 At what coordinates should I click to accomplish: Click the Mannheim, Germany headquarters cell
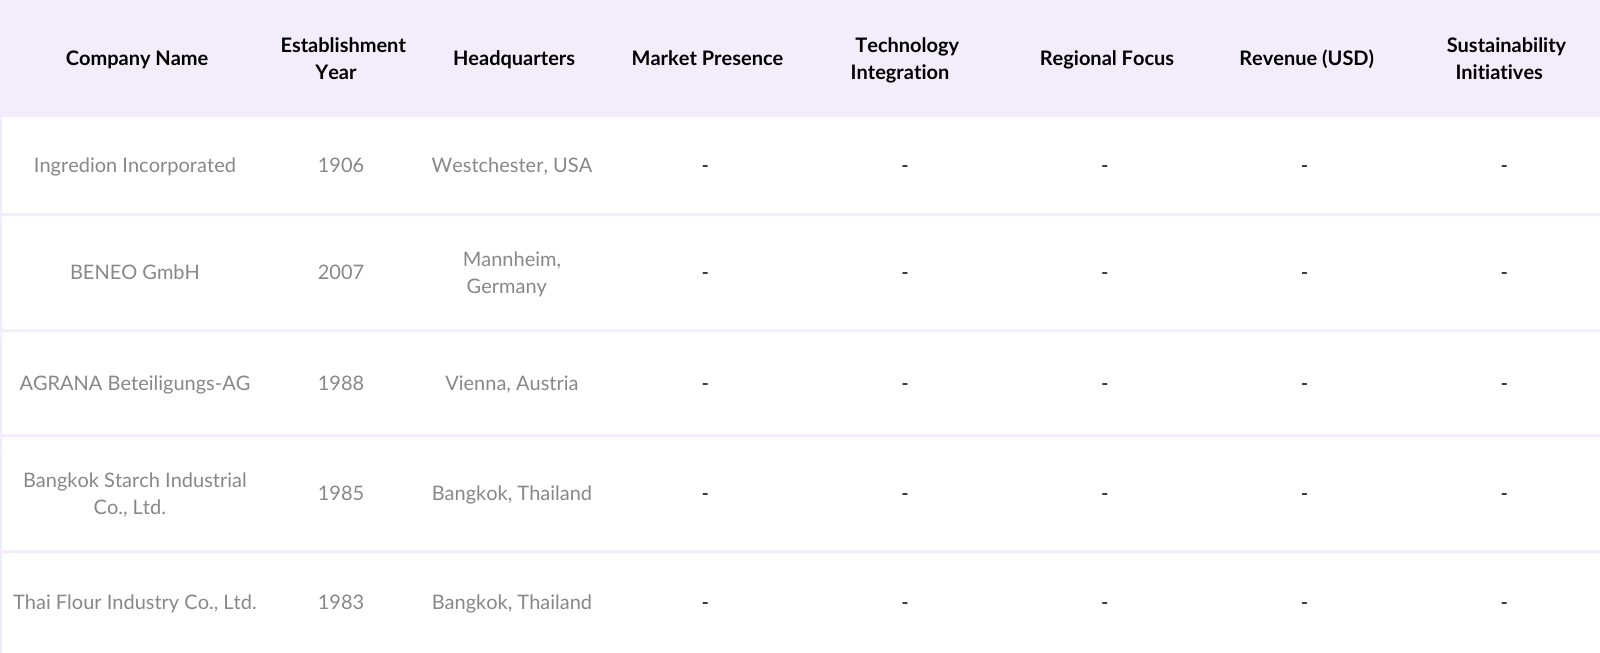(x=512, y=272)
